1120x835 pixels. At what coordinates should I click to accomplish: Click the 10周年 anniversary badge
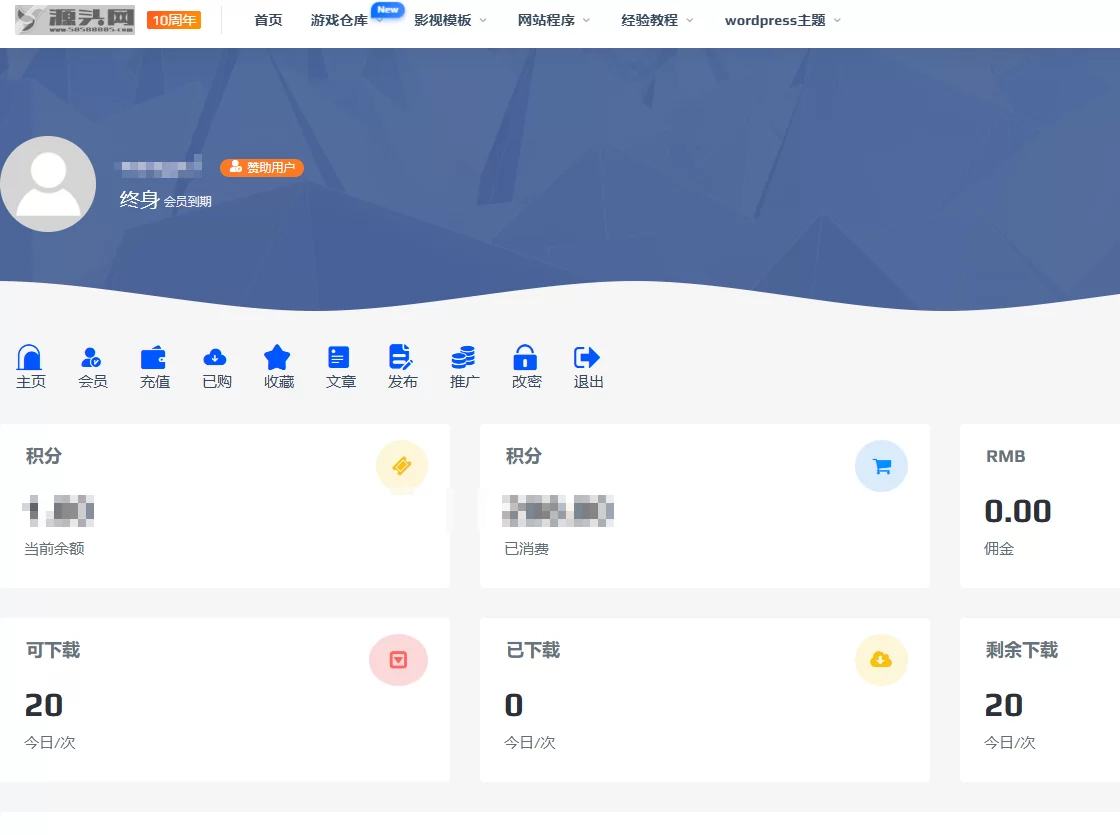174,20
